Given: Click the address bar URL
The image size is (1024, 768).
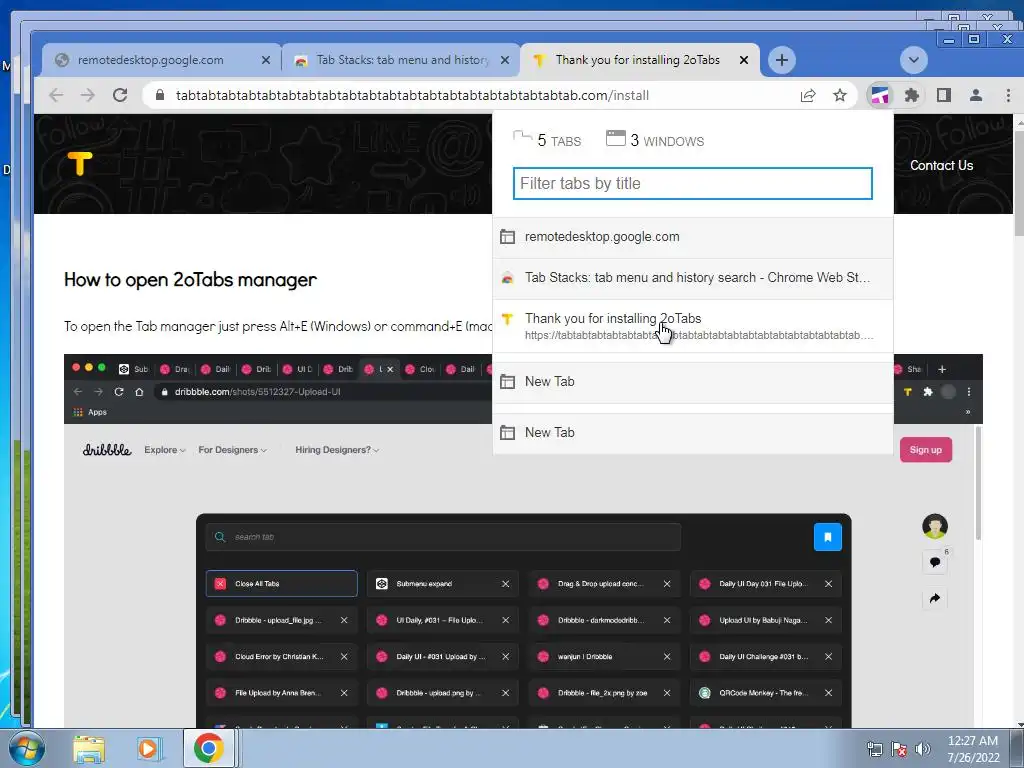Looking at the screenshot, I should pos(412,95).
